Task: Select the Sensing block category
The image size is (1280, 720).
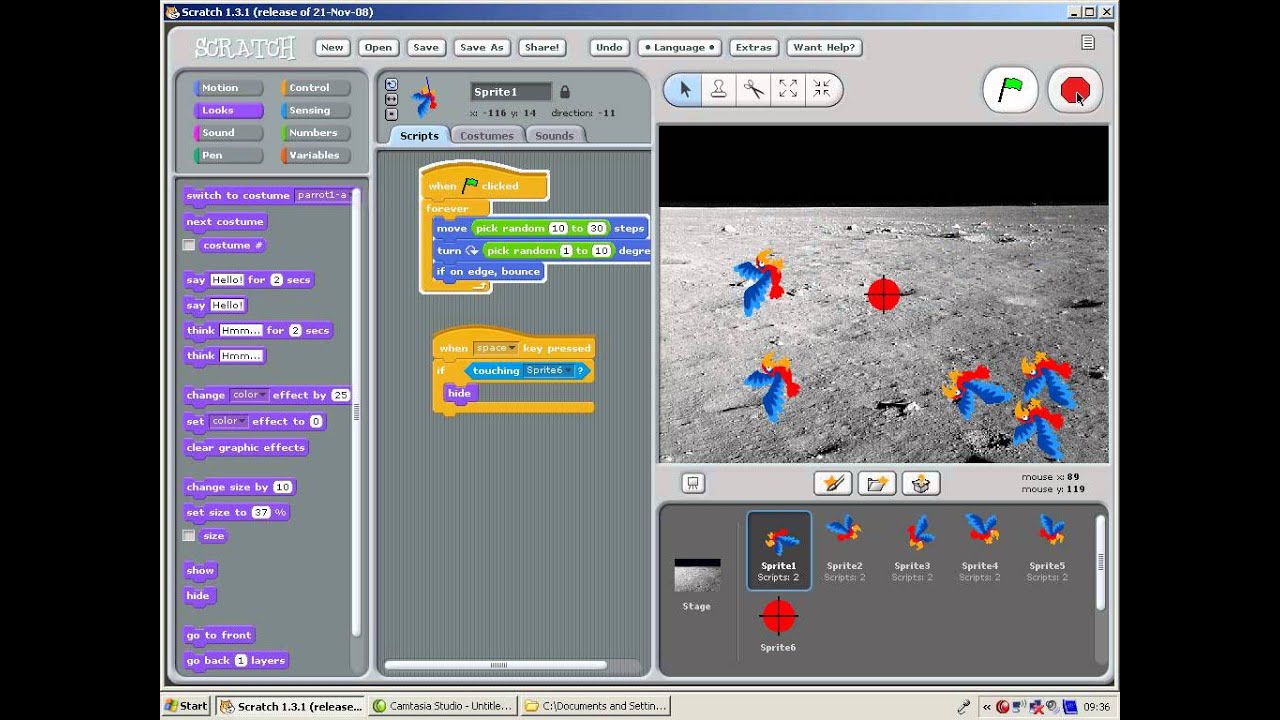Action: 316,110
